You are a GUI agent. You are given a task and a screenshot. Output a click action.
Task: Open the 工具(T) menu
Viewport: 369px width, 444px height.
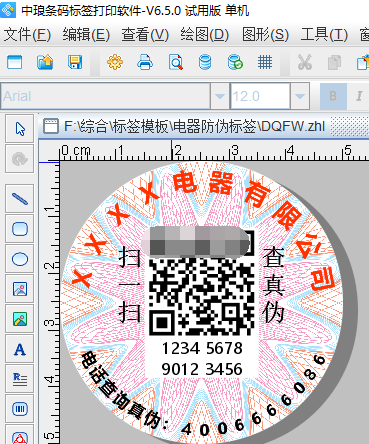(x=324, y=35)
